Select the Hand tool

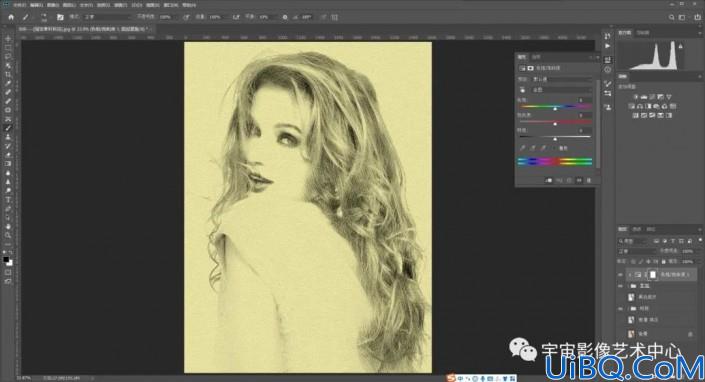8,227
